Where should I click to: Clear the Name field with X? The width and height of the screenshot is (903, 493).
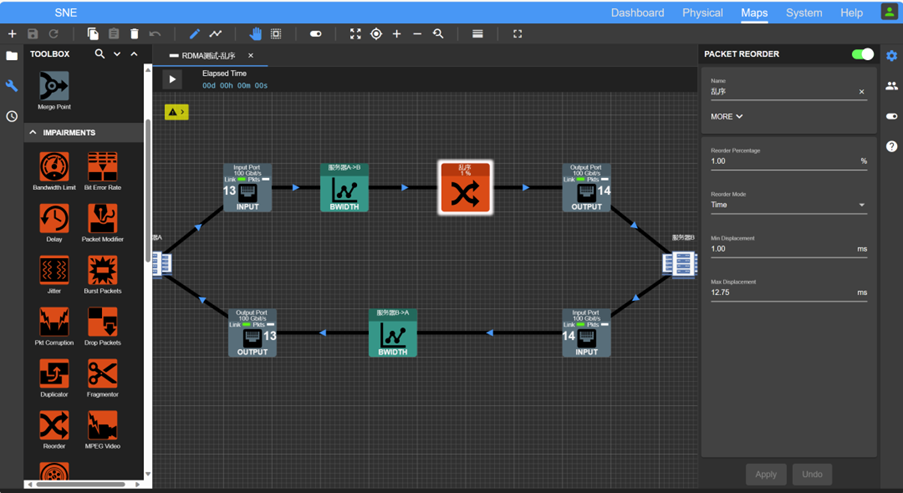pos(862,92)
